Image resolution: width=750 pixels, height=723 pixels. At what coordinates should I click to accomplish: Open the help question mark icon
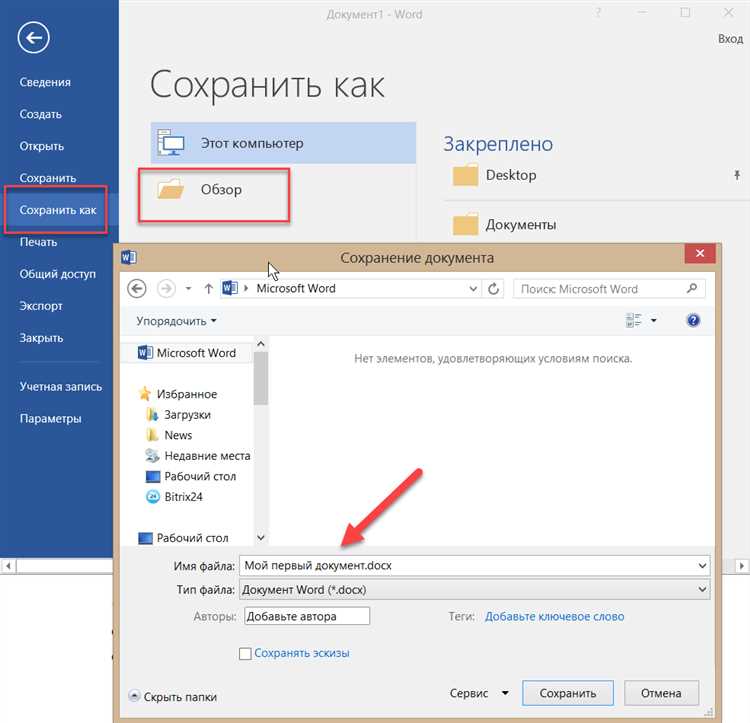[x=693, y=320]
